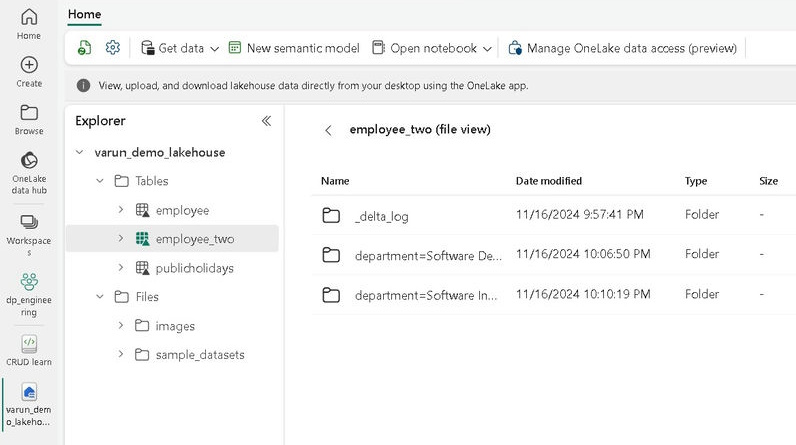Select the Home tab
This screenshot has height=445, width=796.
pyautogui.click(x=85, y=15)
